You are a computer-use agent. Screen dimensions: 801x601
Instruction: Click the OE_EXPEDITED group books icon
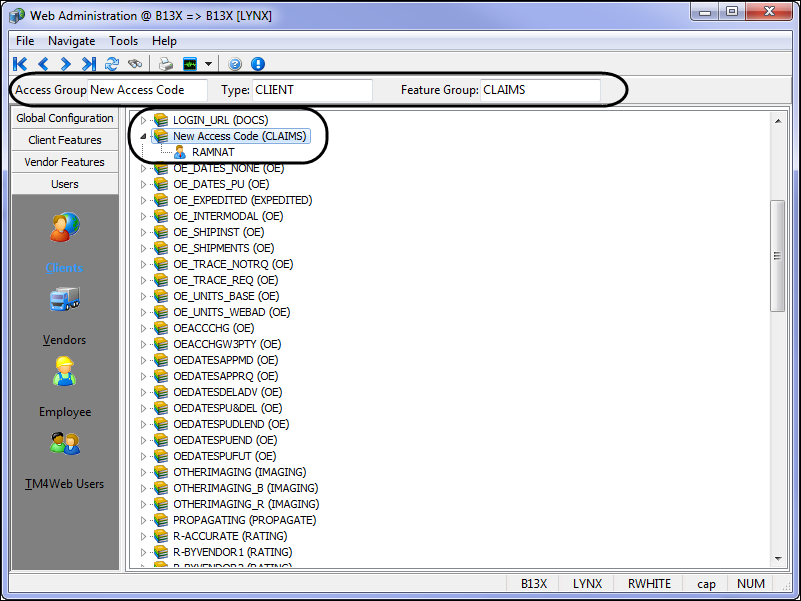point(161,200)
